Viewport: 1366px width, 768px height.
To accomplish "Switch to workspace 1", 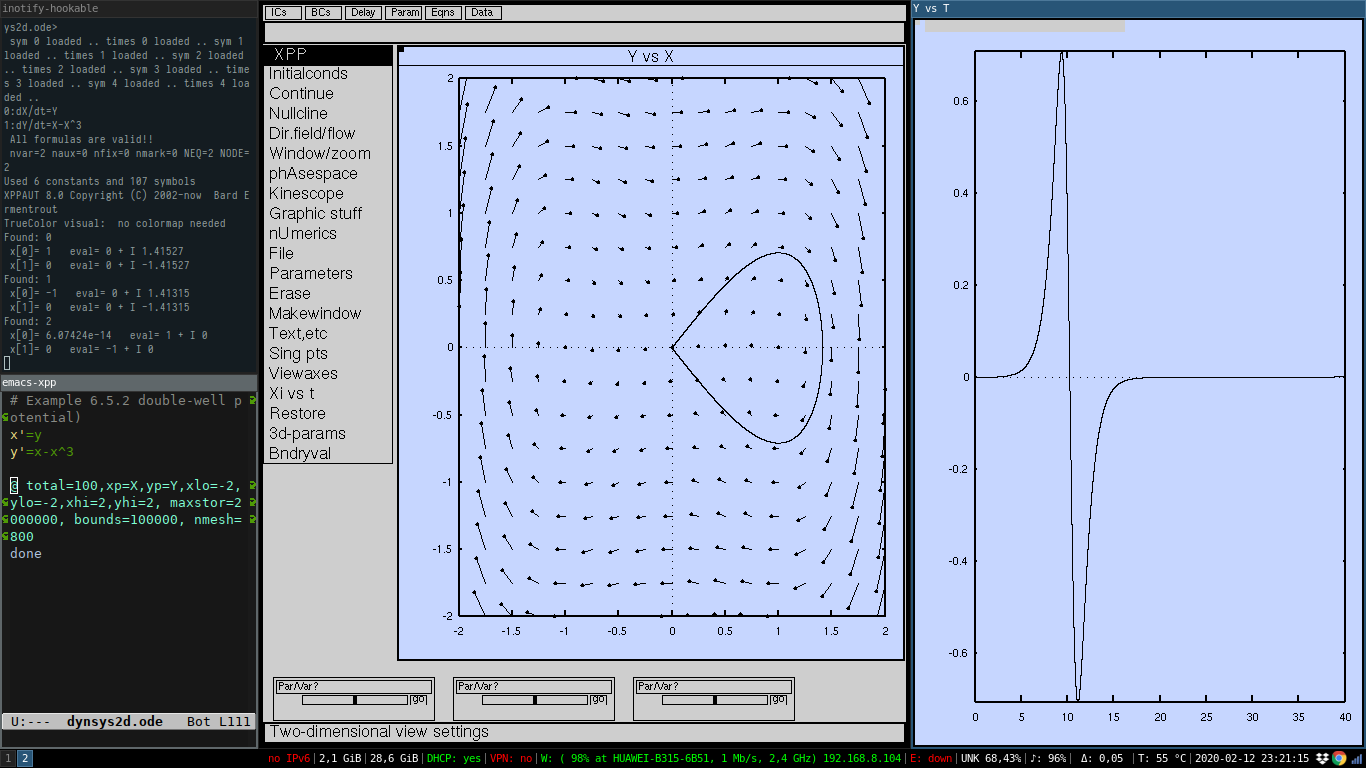I will [8, 759].
